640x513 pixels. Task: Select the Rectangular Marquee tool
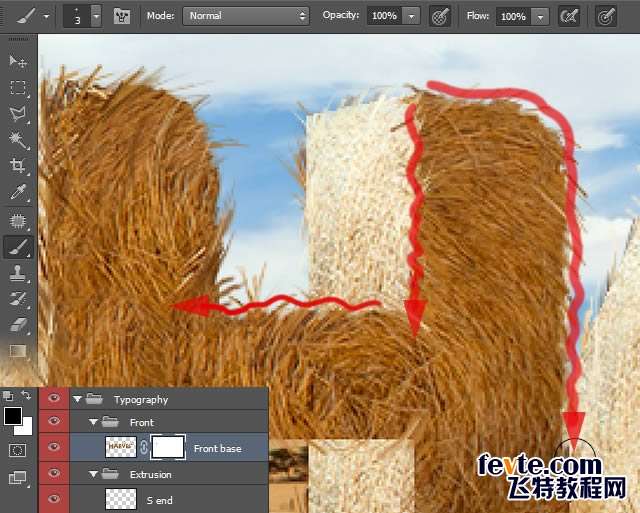[18, 87]
